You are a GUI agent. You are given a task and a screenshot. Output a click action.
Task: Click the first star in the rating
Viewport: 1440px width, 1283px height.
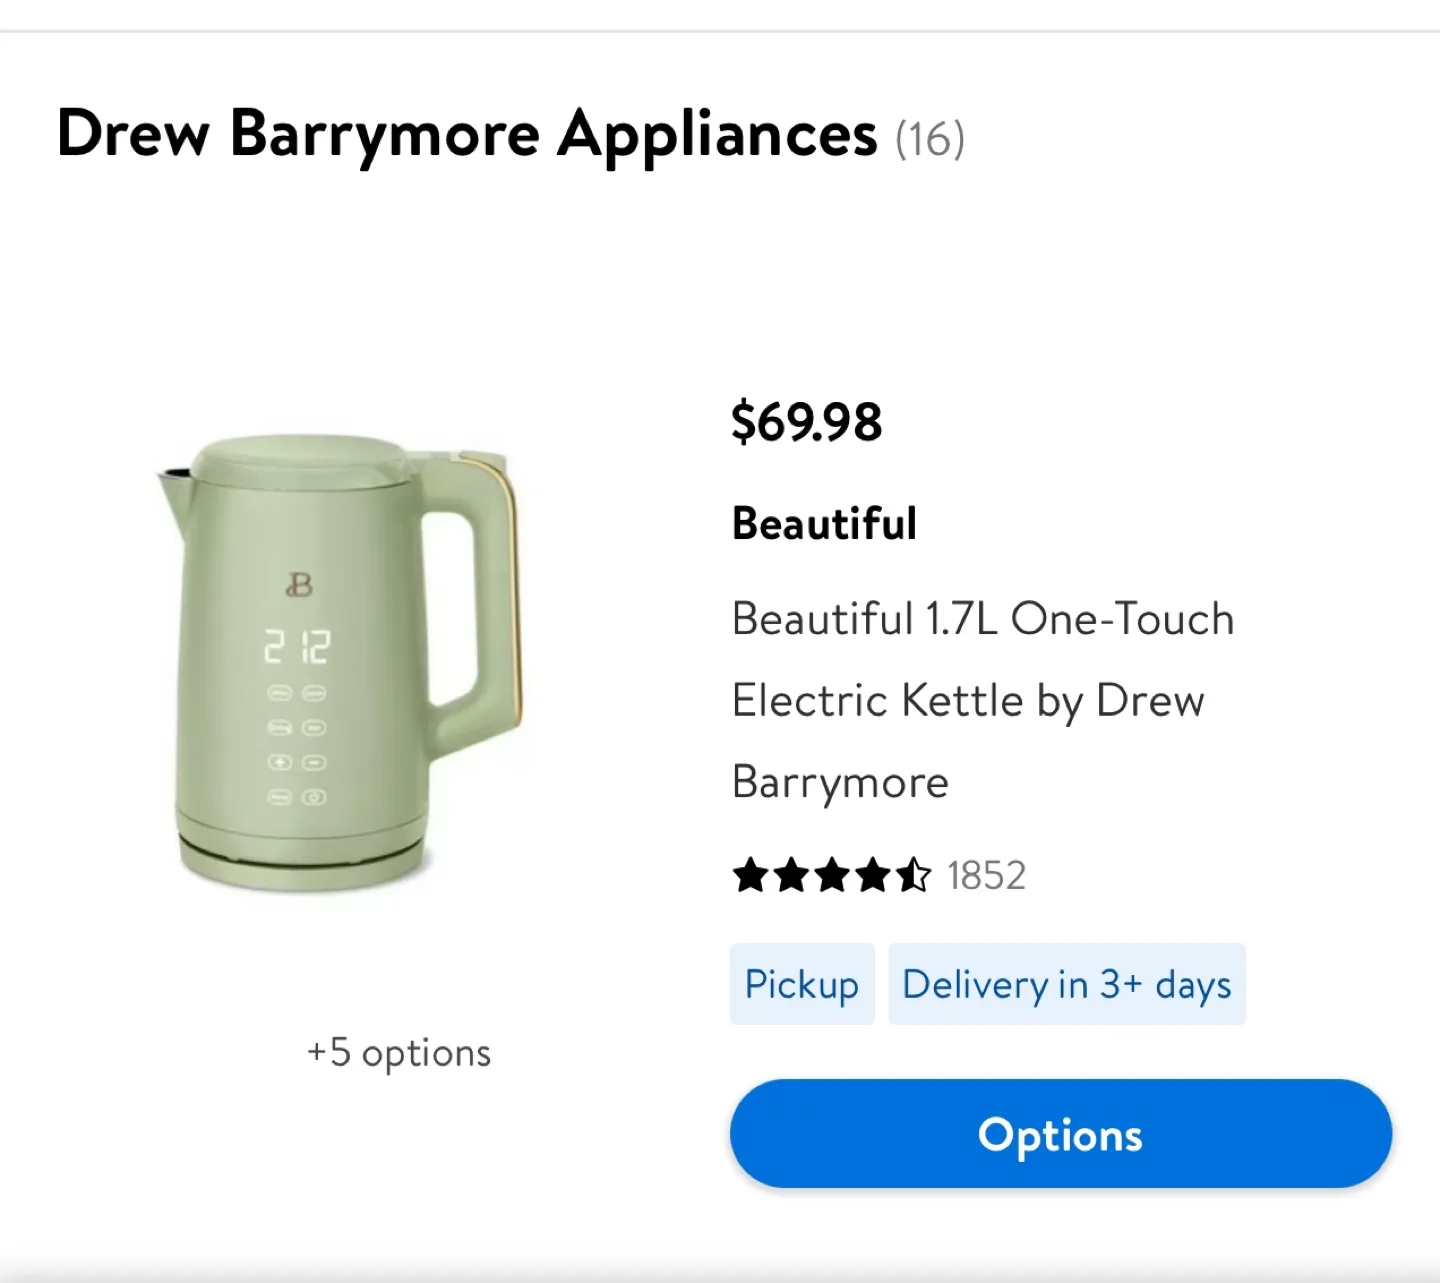[x=752, y=876]
